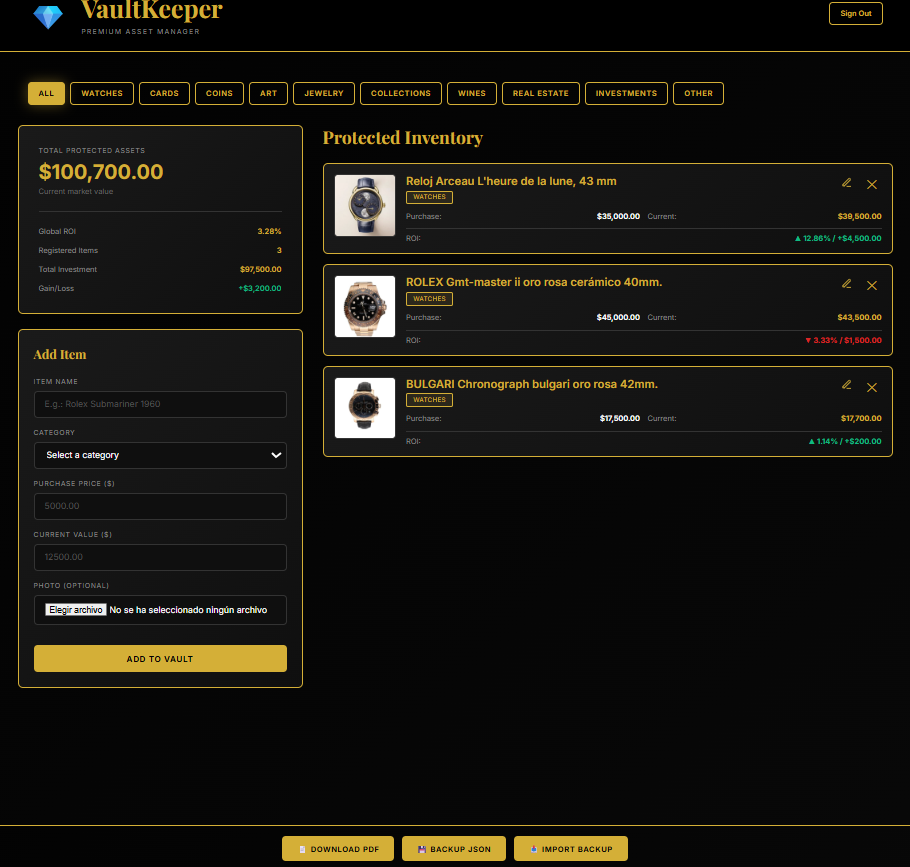Click the Gain/Loss +$3,200.00 value
The height and width of the screenshot is (867, 910).
pos(260,288)
